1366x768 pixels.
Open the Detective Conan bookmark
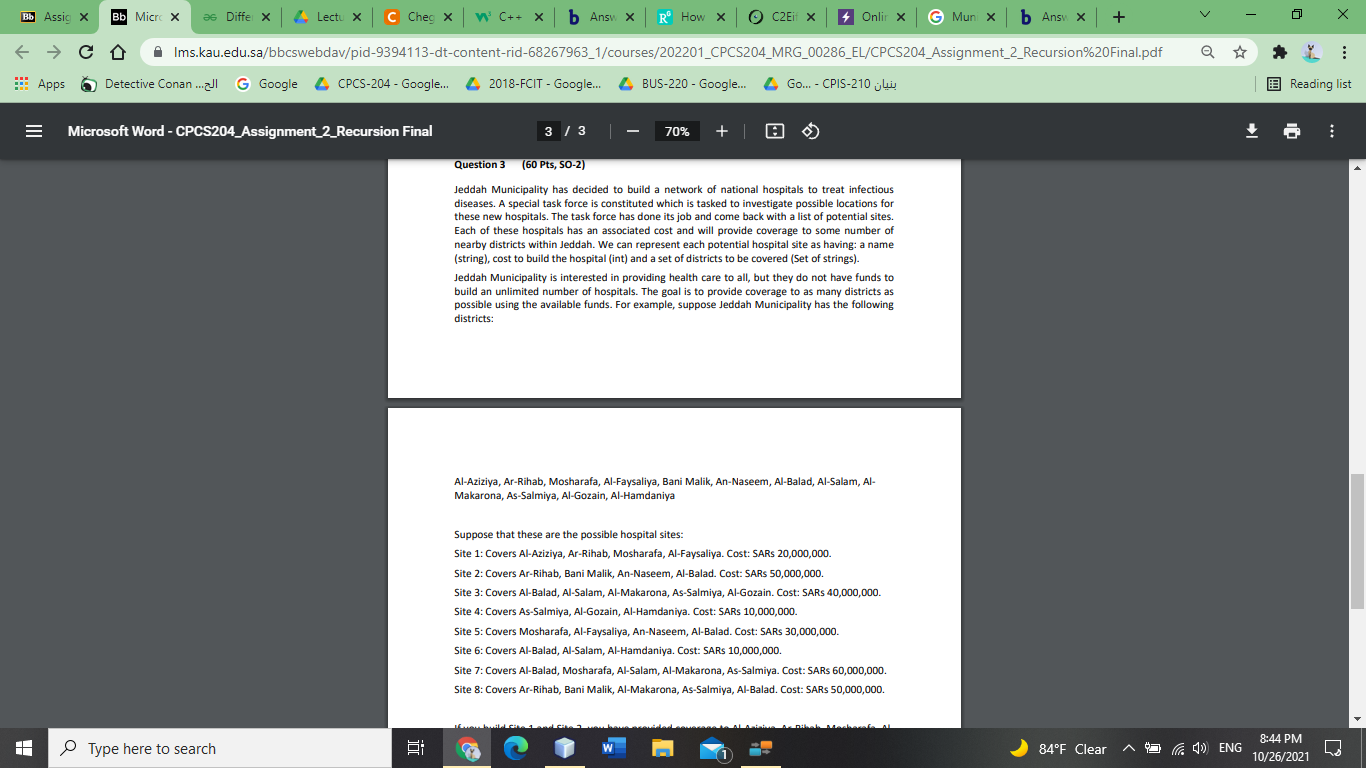149,84
